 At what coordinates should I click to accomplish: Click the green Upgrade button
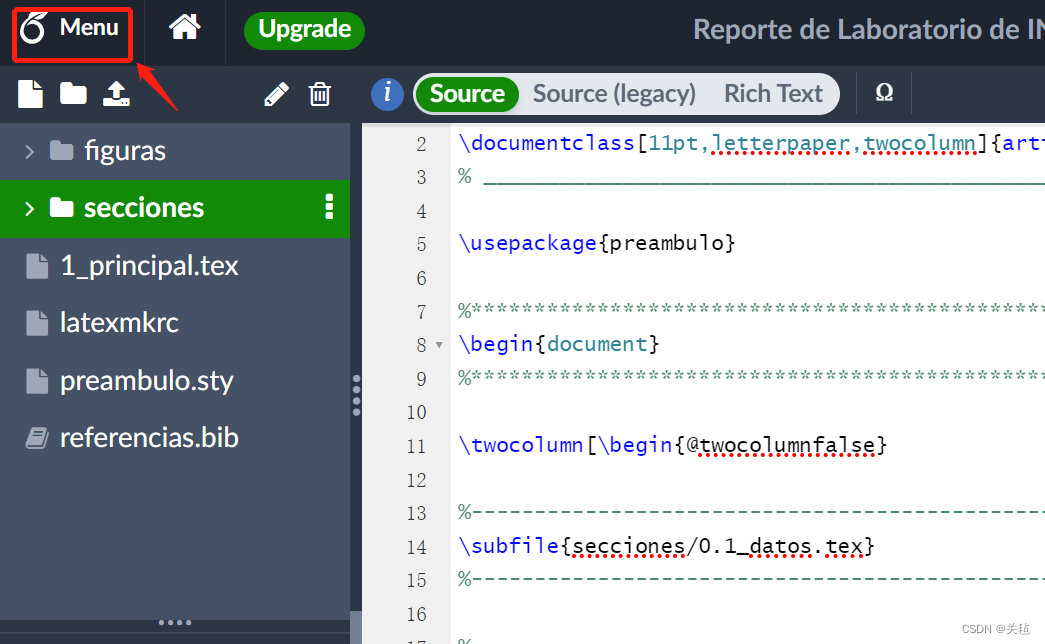305,30
